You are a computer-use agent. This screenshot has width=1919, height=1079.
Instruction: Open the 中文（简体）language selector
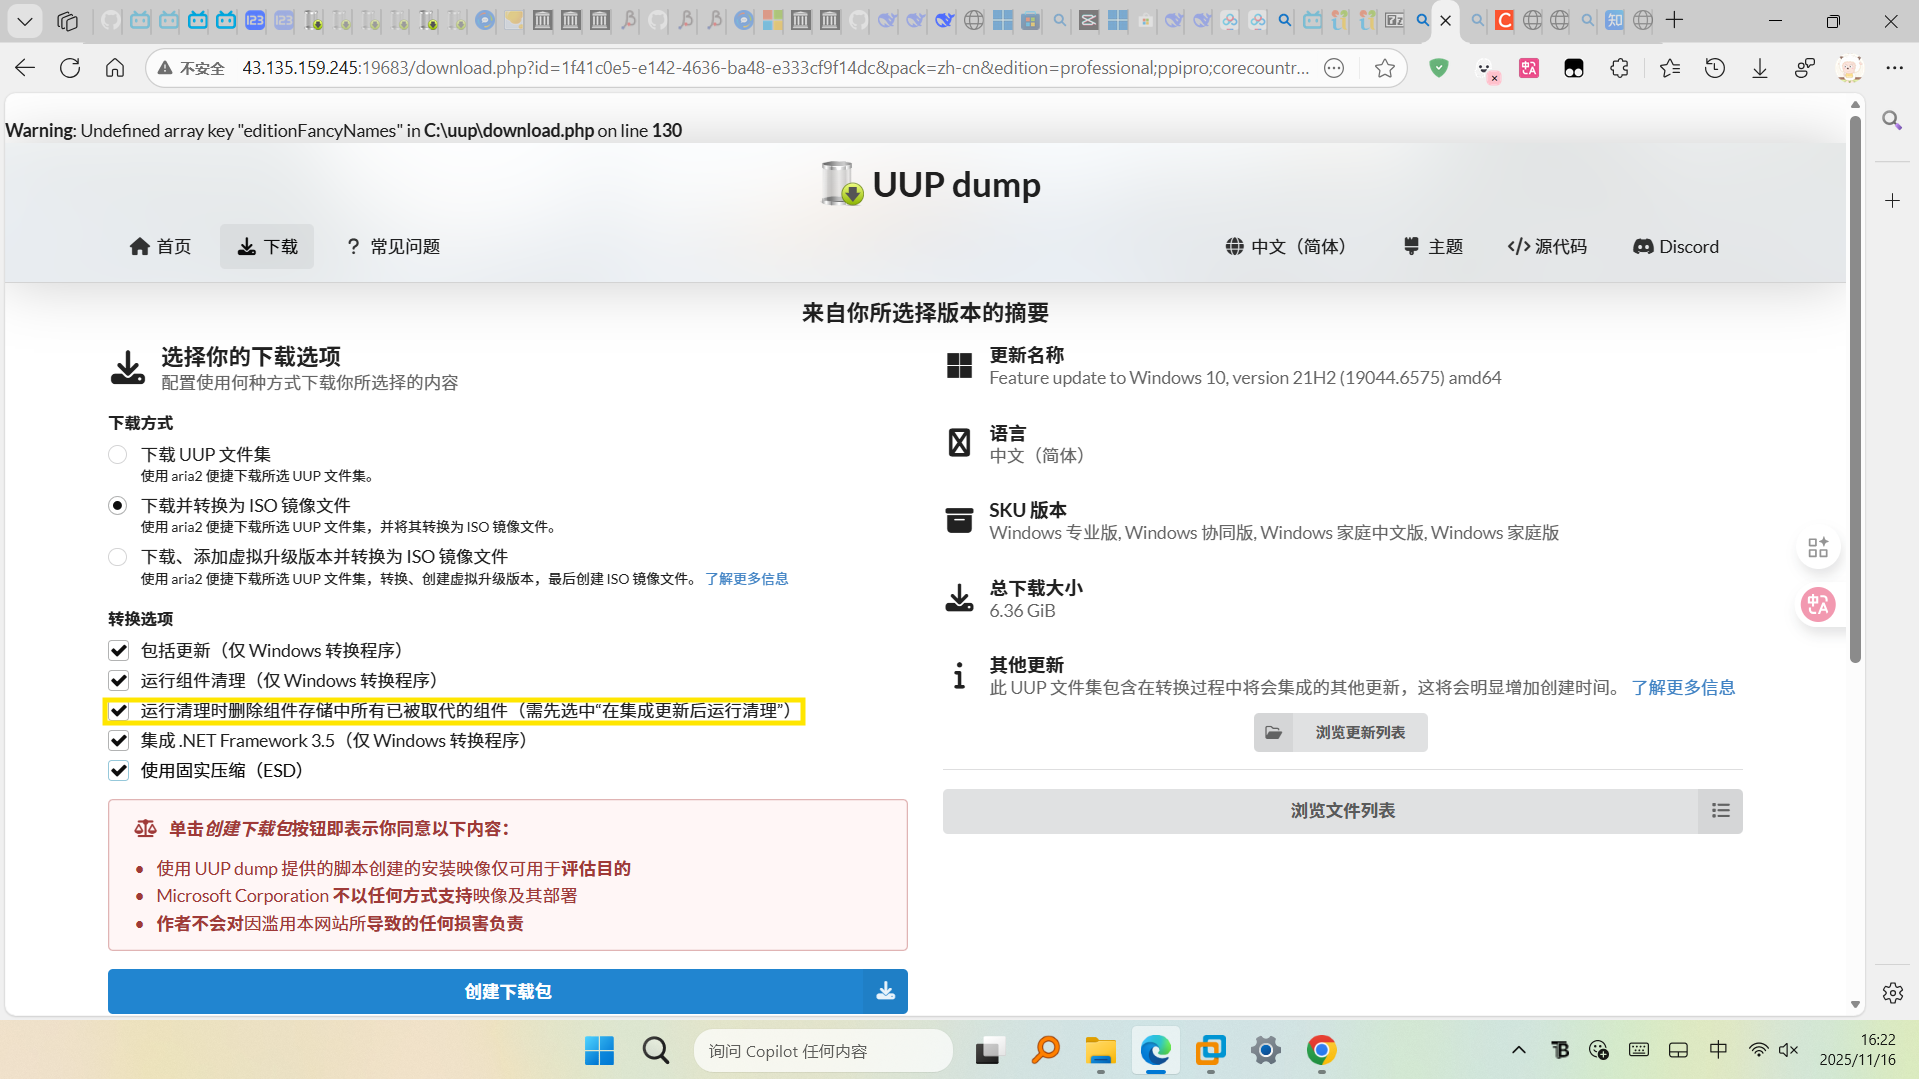click(x=1286, y=247)
